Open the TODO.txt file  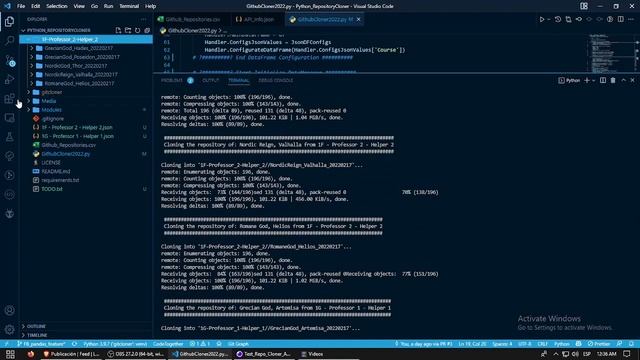[86, 189]
